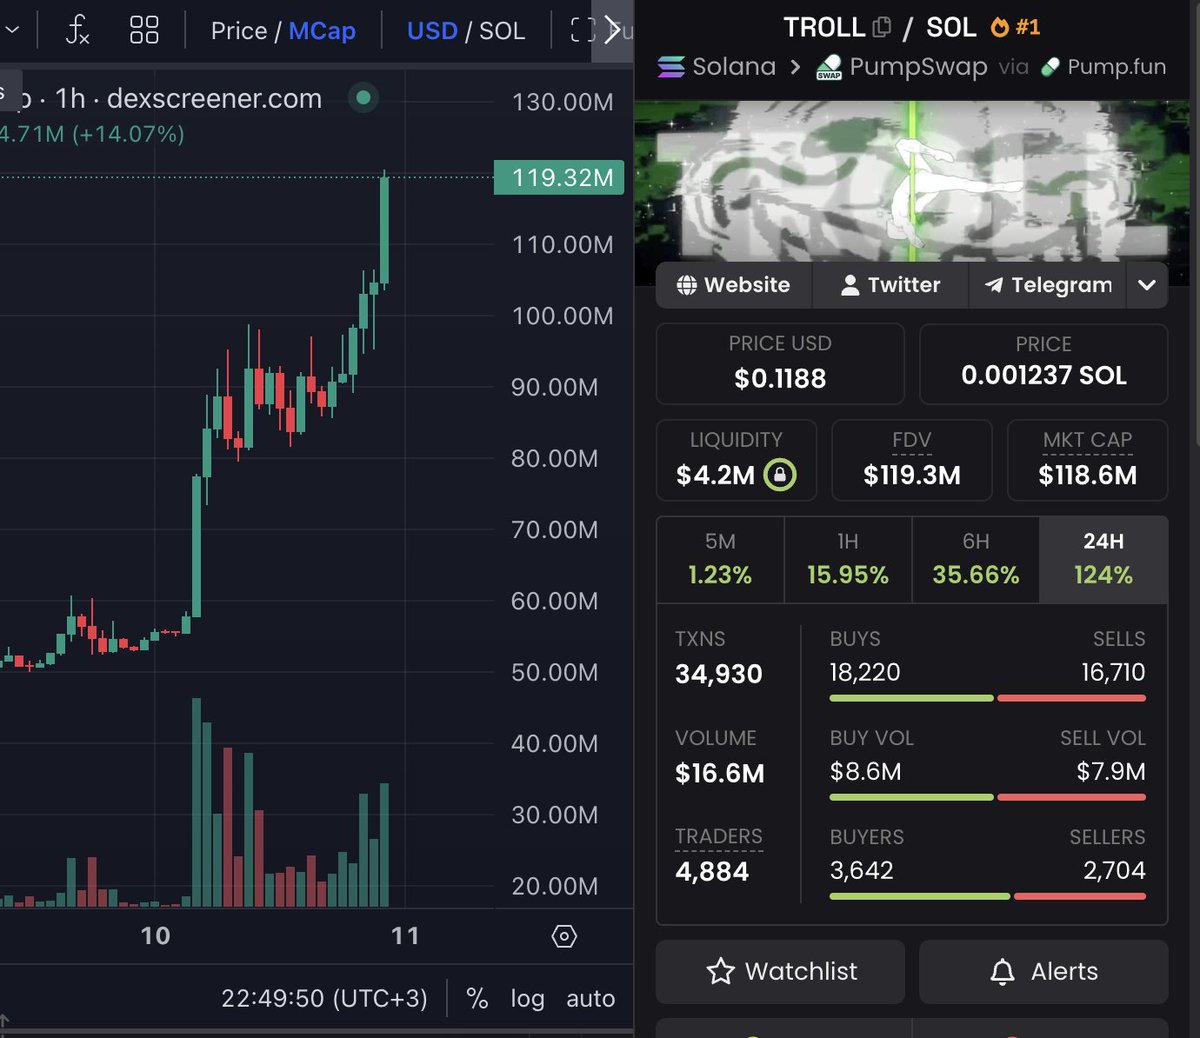The width and height of the screenshot is (1200, 1038).
Task: Collapse chart panel with right arrow
Action: pyautogui.click(x=612, y=31)
